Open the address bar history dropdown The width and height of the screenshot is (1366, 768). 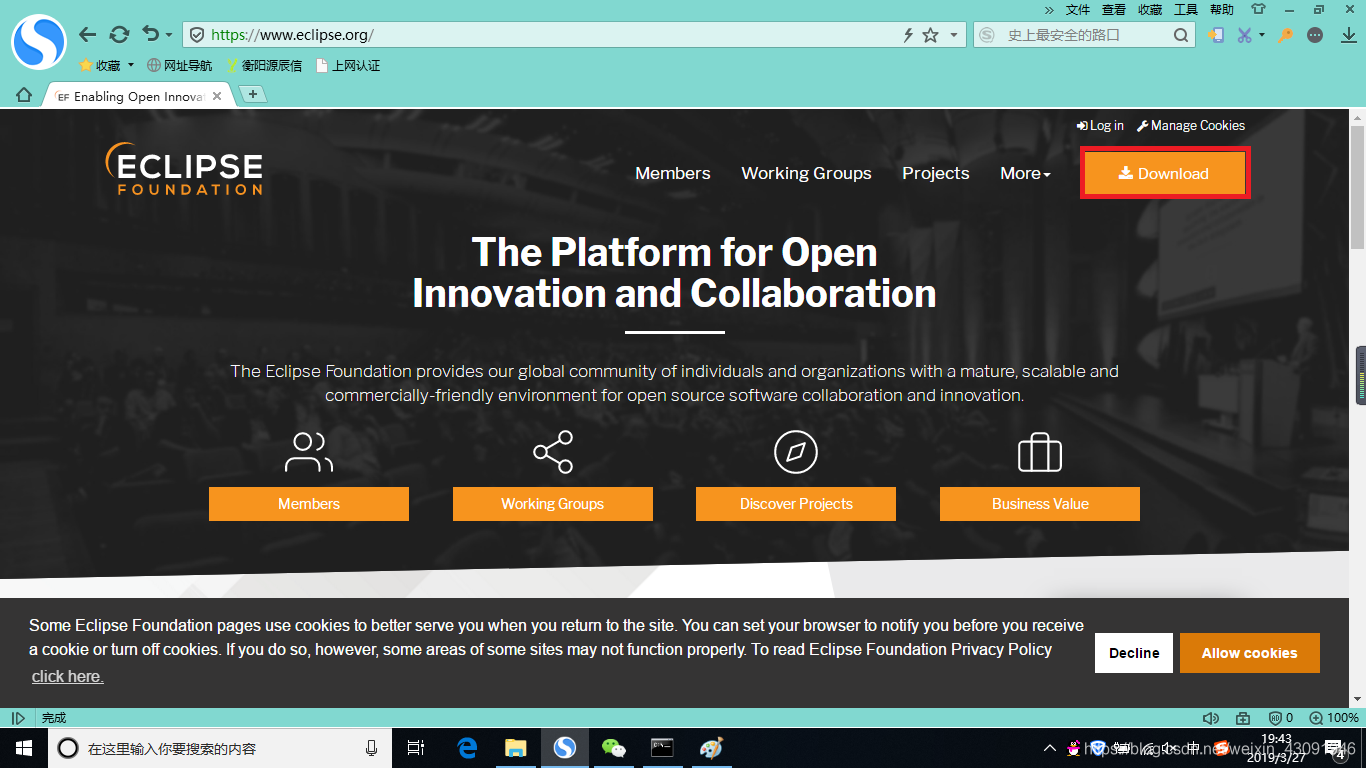pyautogui.click(x=954, y=35)
